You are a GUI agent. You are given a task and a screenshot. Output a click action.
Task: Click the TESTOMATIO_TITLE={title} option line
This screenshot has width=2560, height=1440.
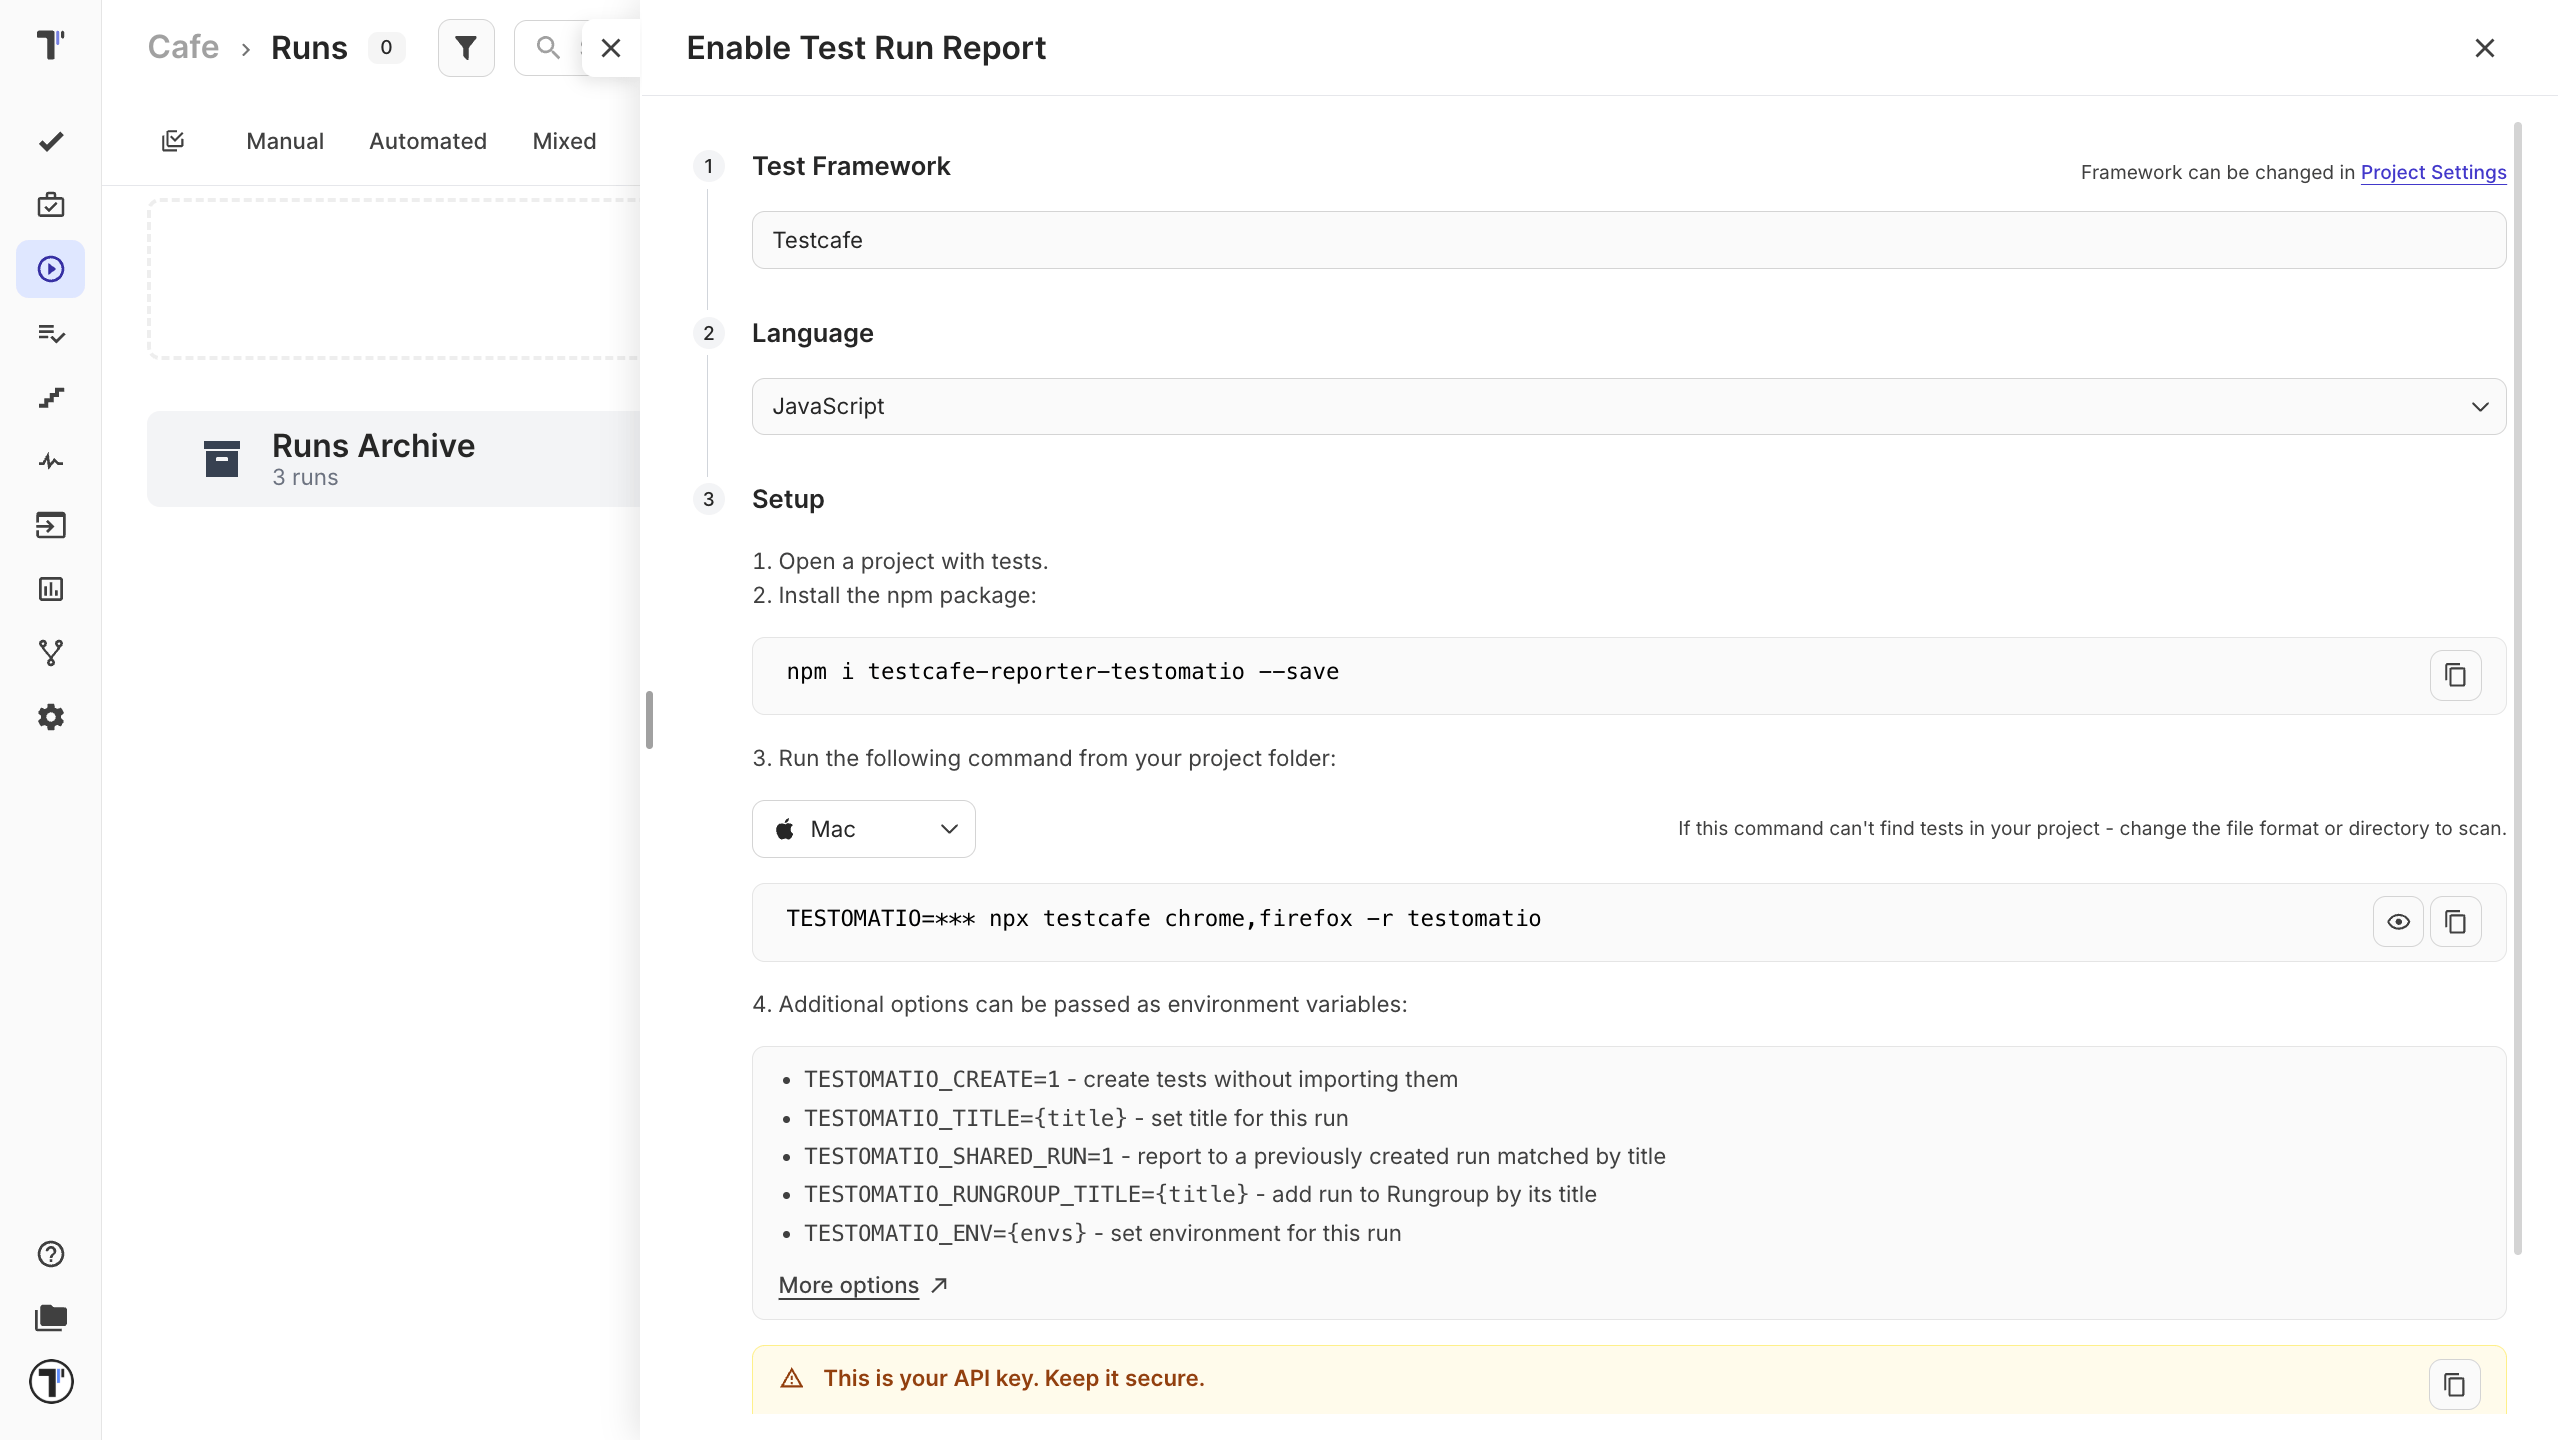point(1076,1118)
